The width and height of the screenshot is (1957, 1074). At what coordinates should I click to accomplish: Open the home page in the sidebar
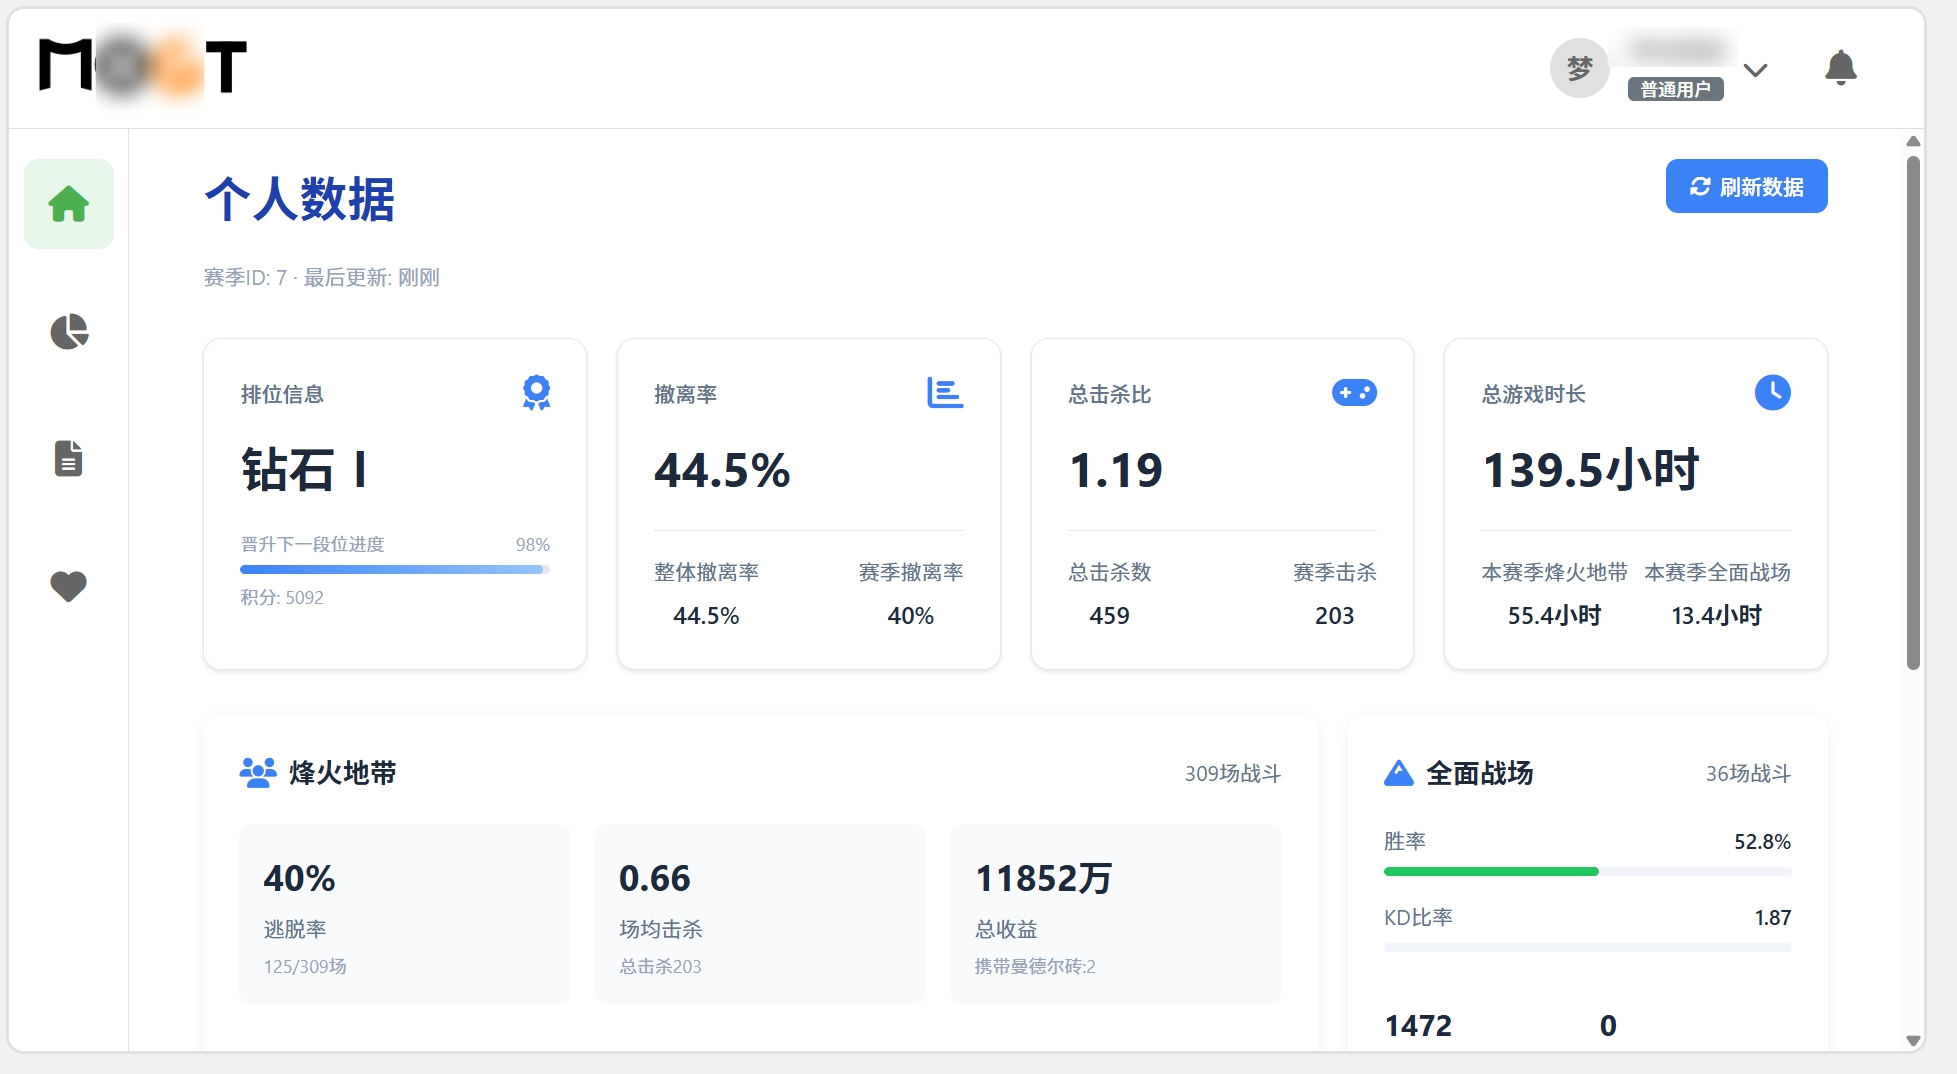pos(69,204)
